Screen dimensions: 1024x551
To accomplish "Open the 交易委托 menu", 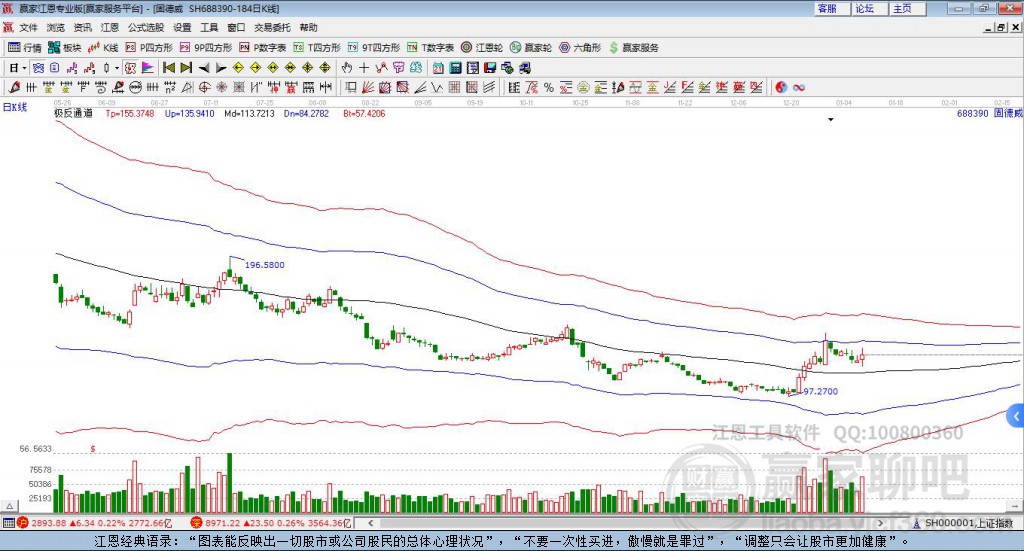I will (272, 27).
